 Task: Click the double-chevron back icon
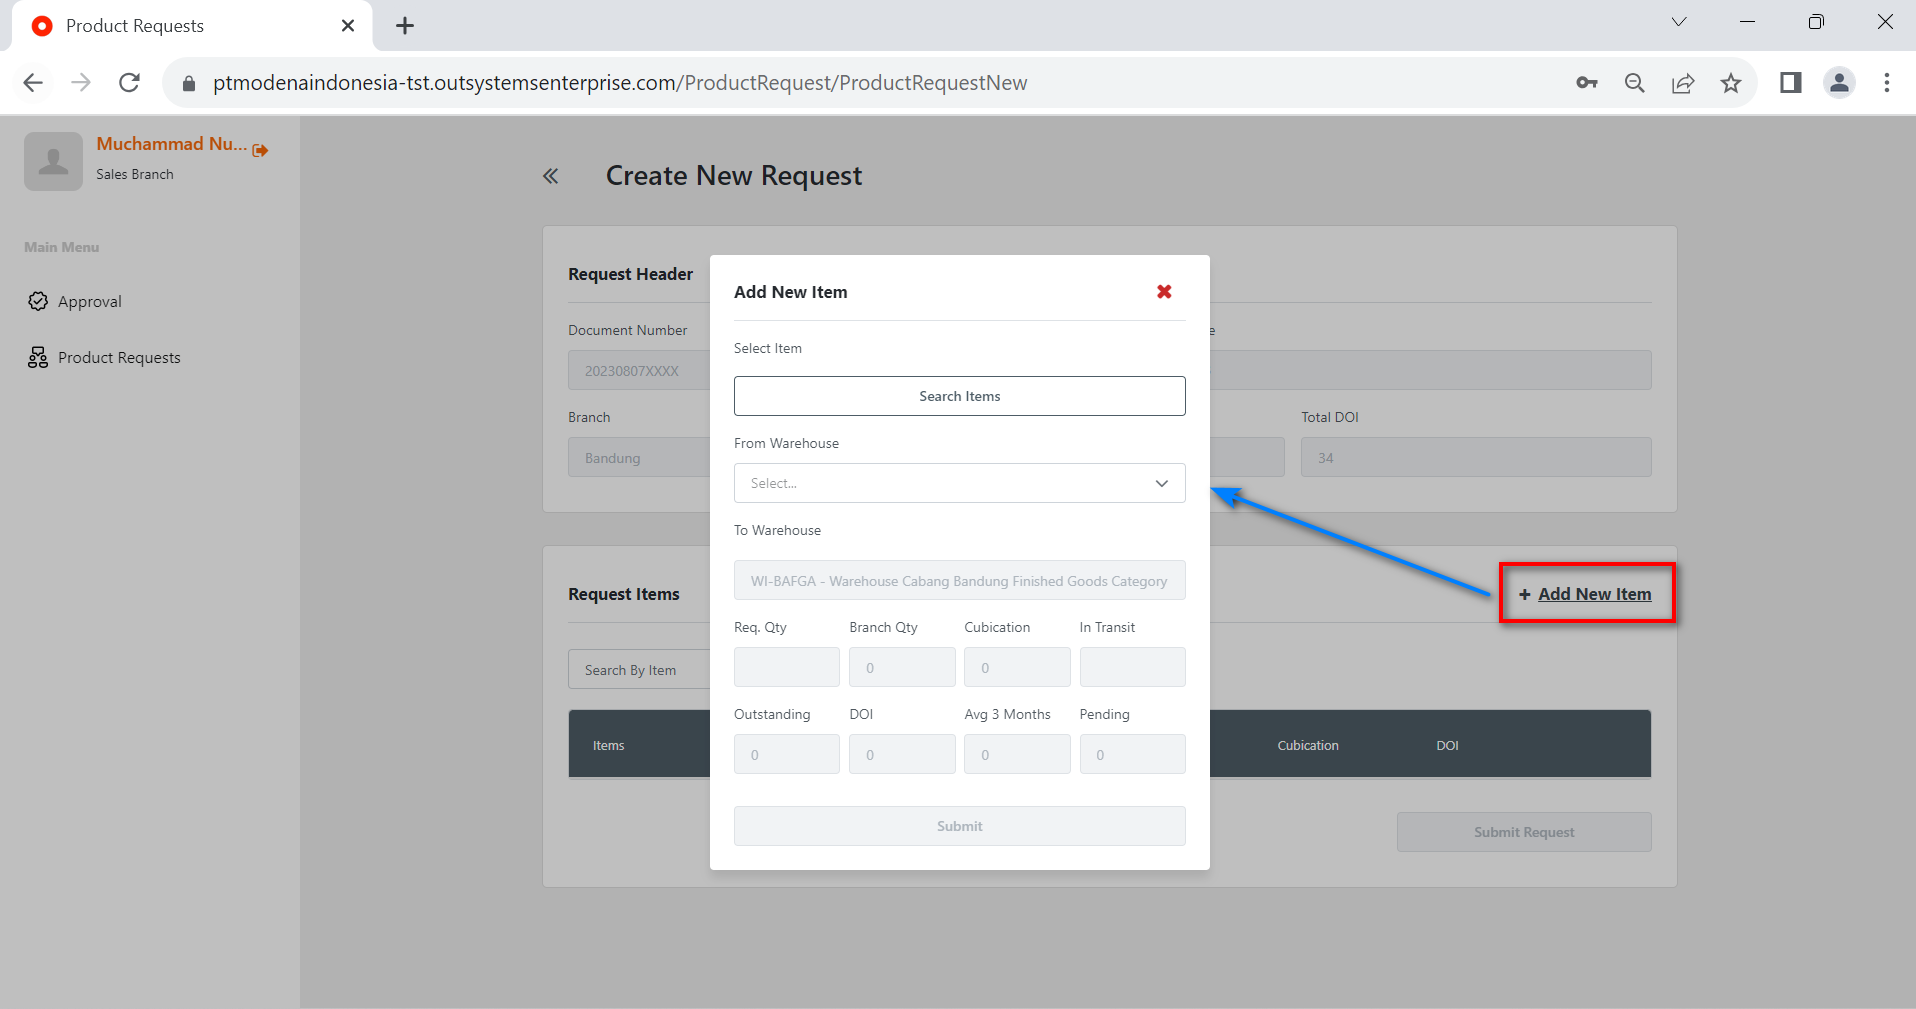tap(550, 177)
